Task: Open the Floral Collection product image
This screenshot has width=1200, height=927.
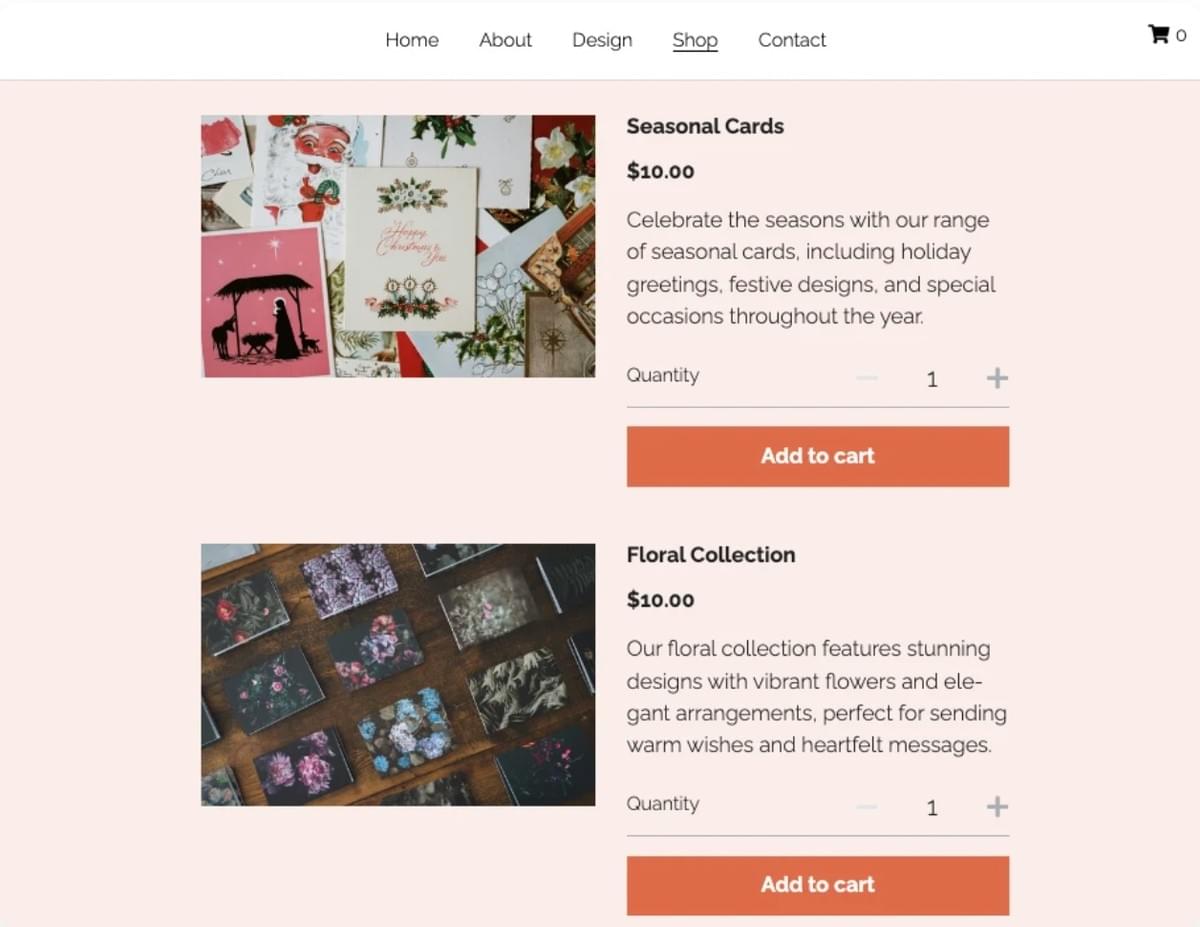Action: [398, 675]
